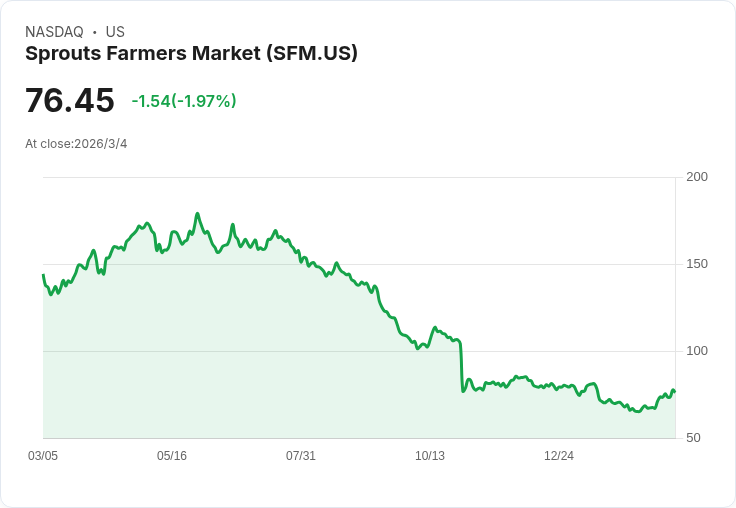
Task: Click the At close:2026/3/4 timestamp
Action: pos(76,144)
